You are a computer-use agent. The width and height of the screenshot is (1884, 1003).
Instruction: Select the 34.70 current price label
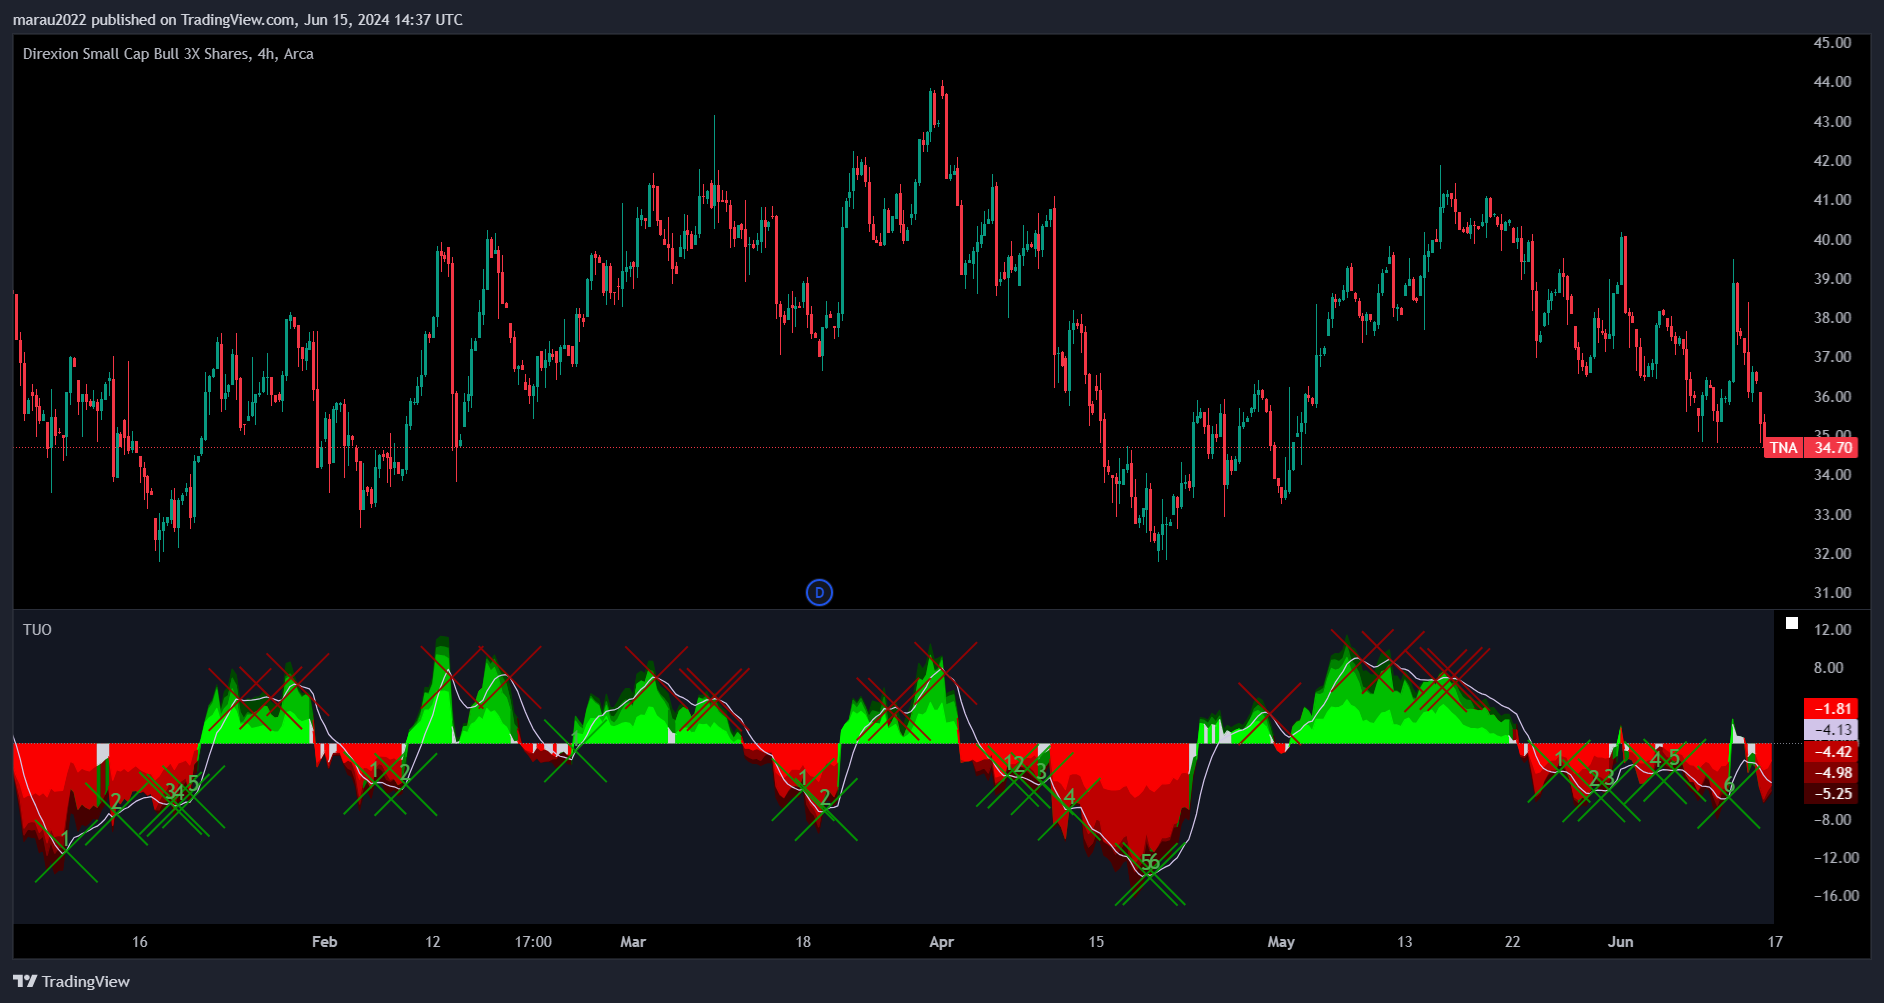1833,447
